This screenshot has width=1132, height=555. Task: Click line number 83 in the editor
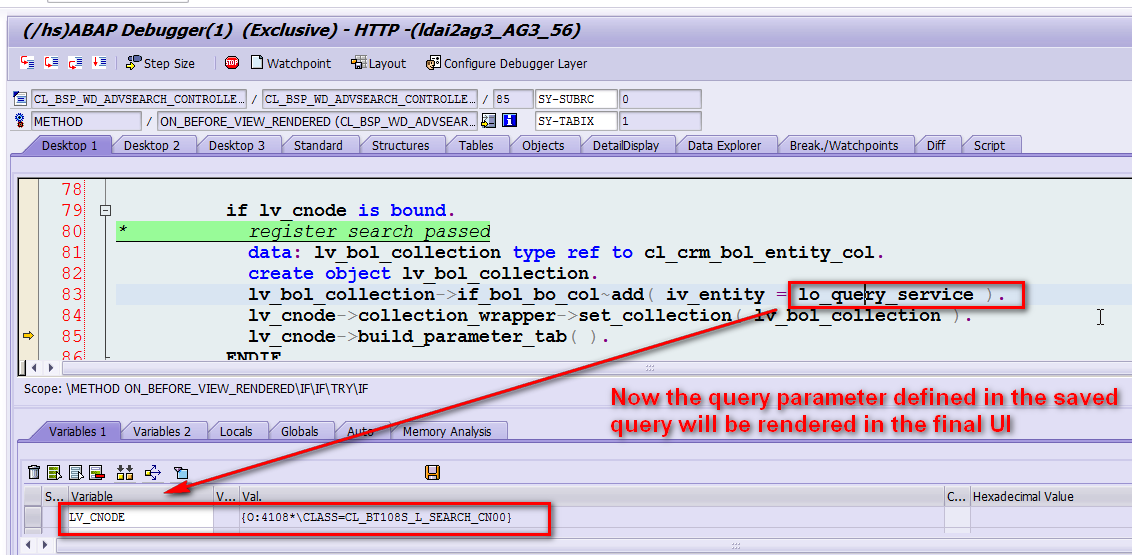tap(72, 294)
